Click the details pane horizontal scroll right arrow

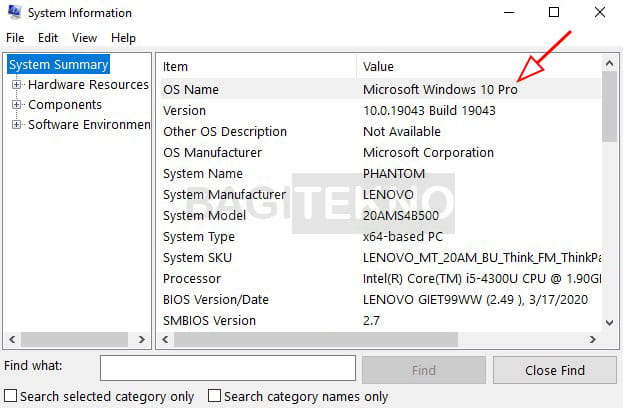(x=592, y=339)
